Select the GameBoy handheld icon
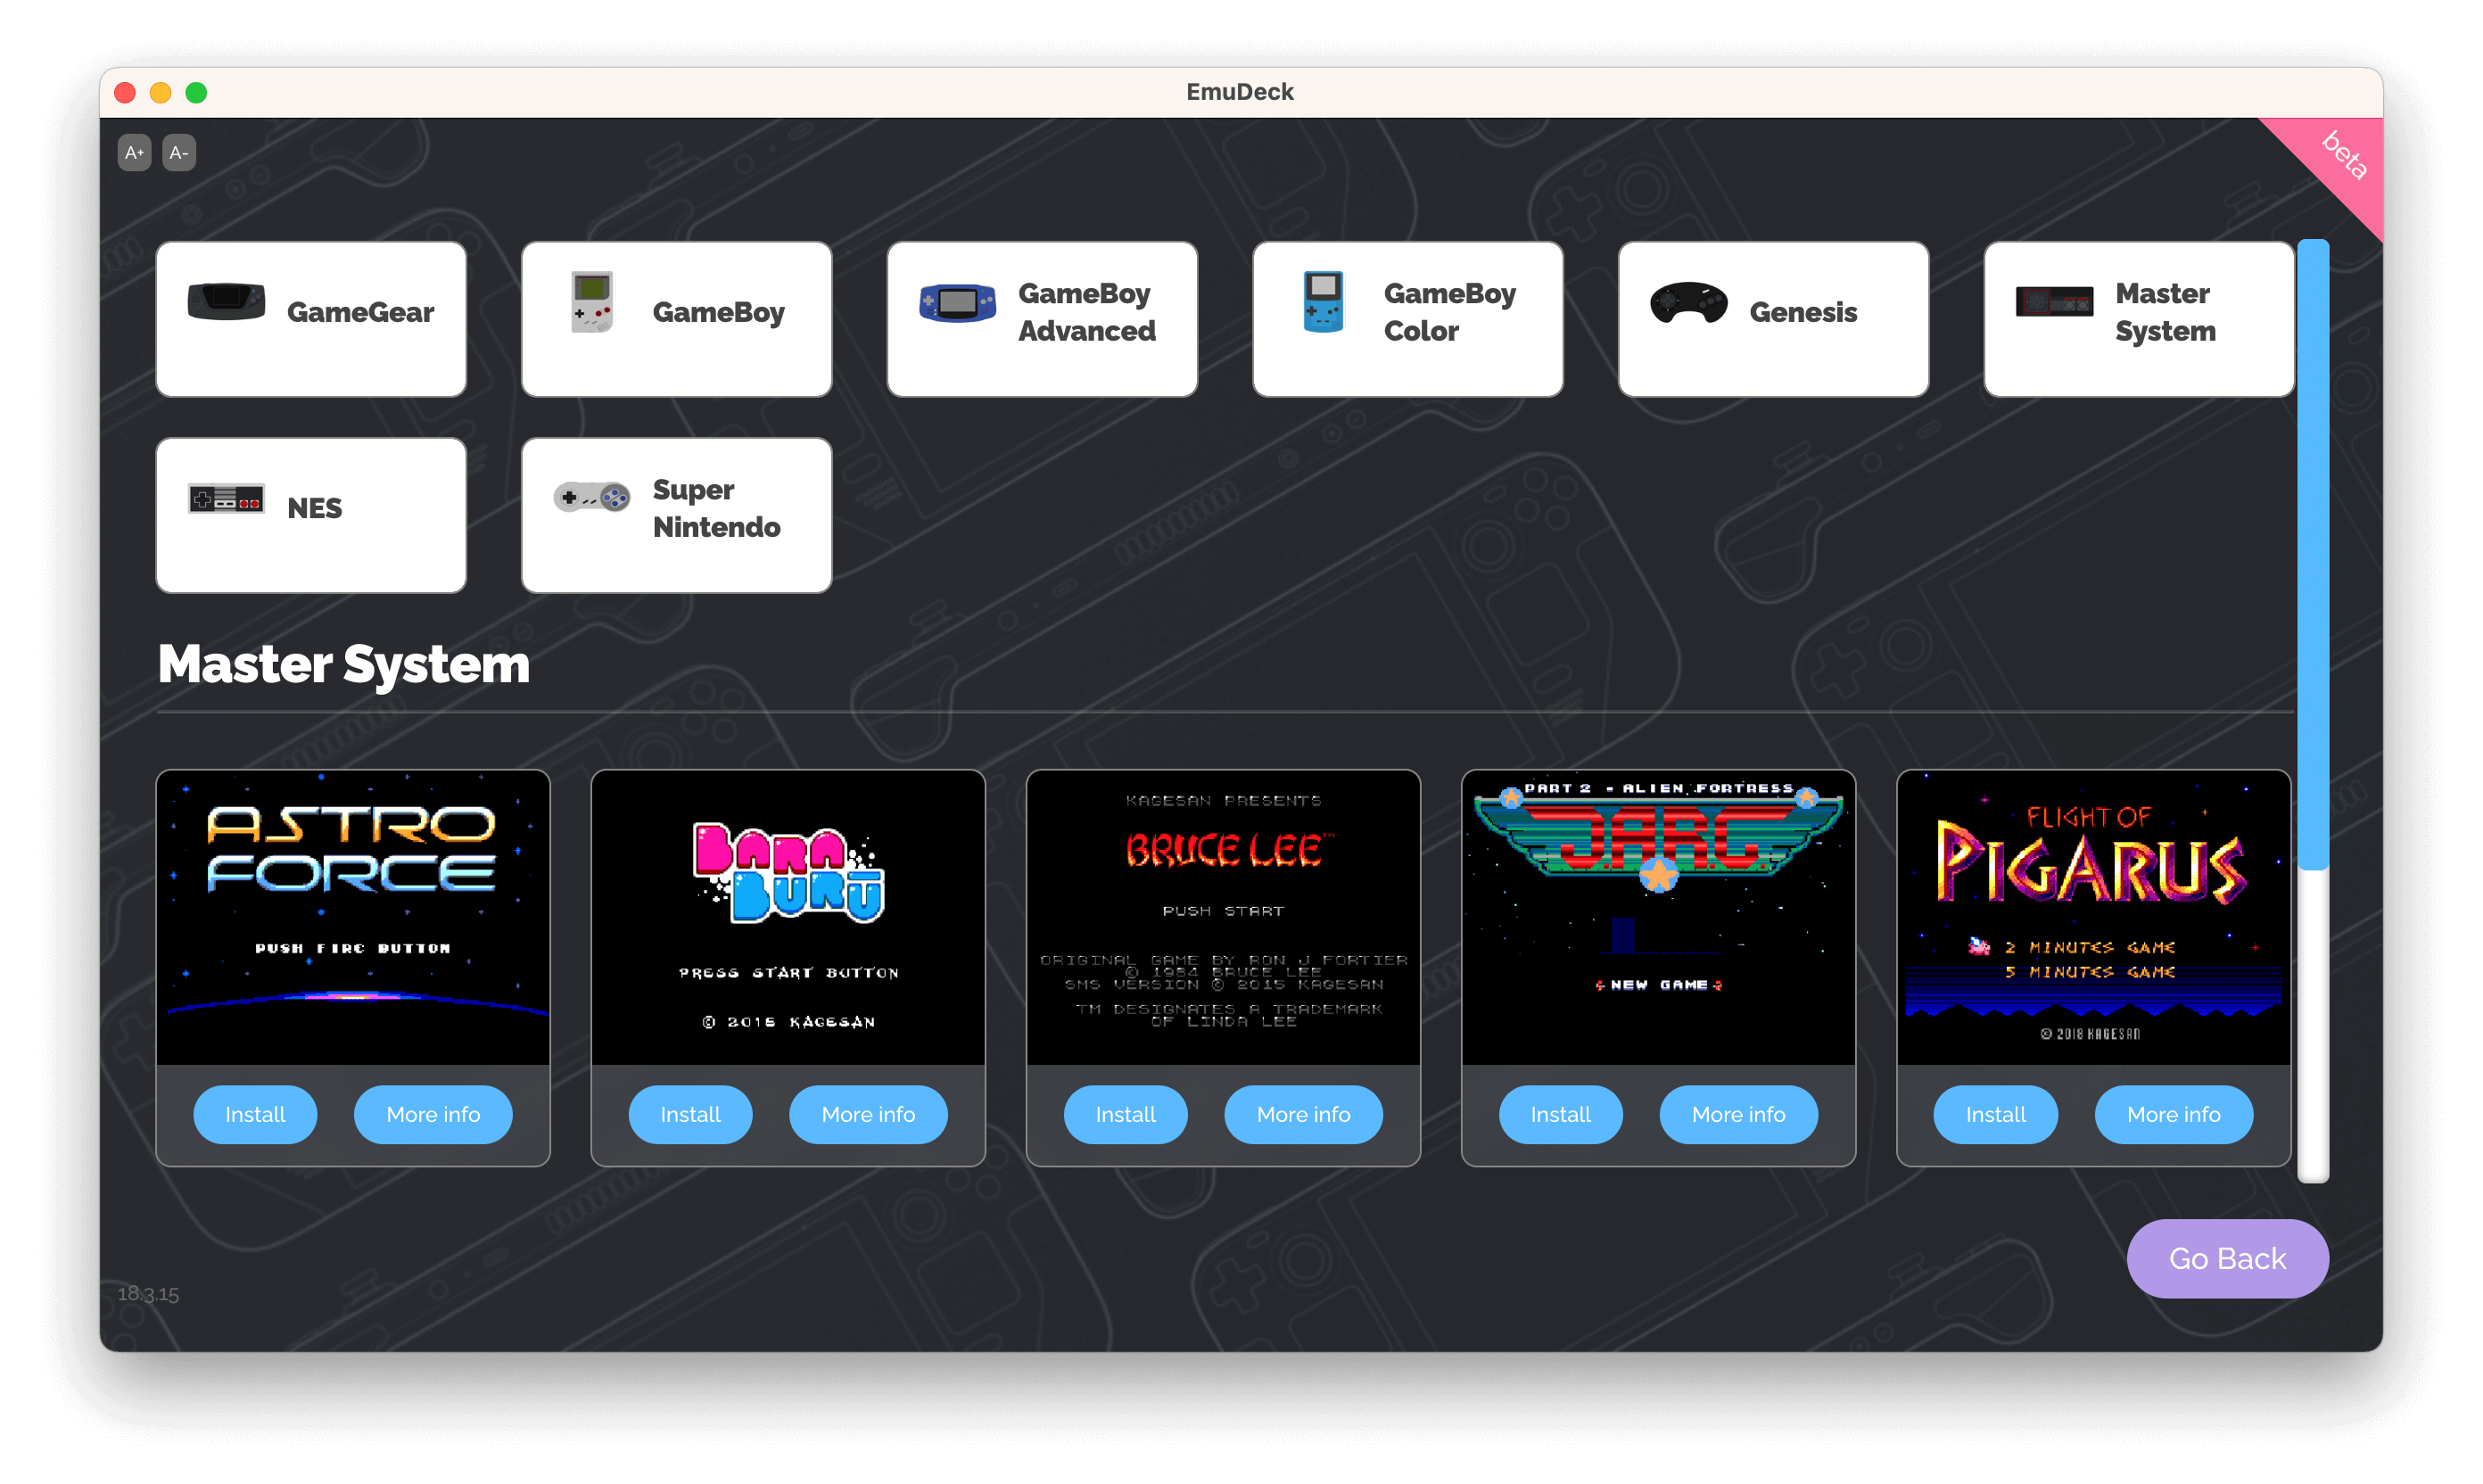The width and height of the screenshot is (2483, 1484). click(x=591, y=301)
